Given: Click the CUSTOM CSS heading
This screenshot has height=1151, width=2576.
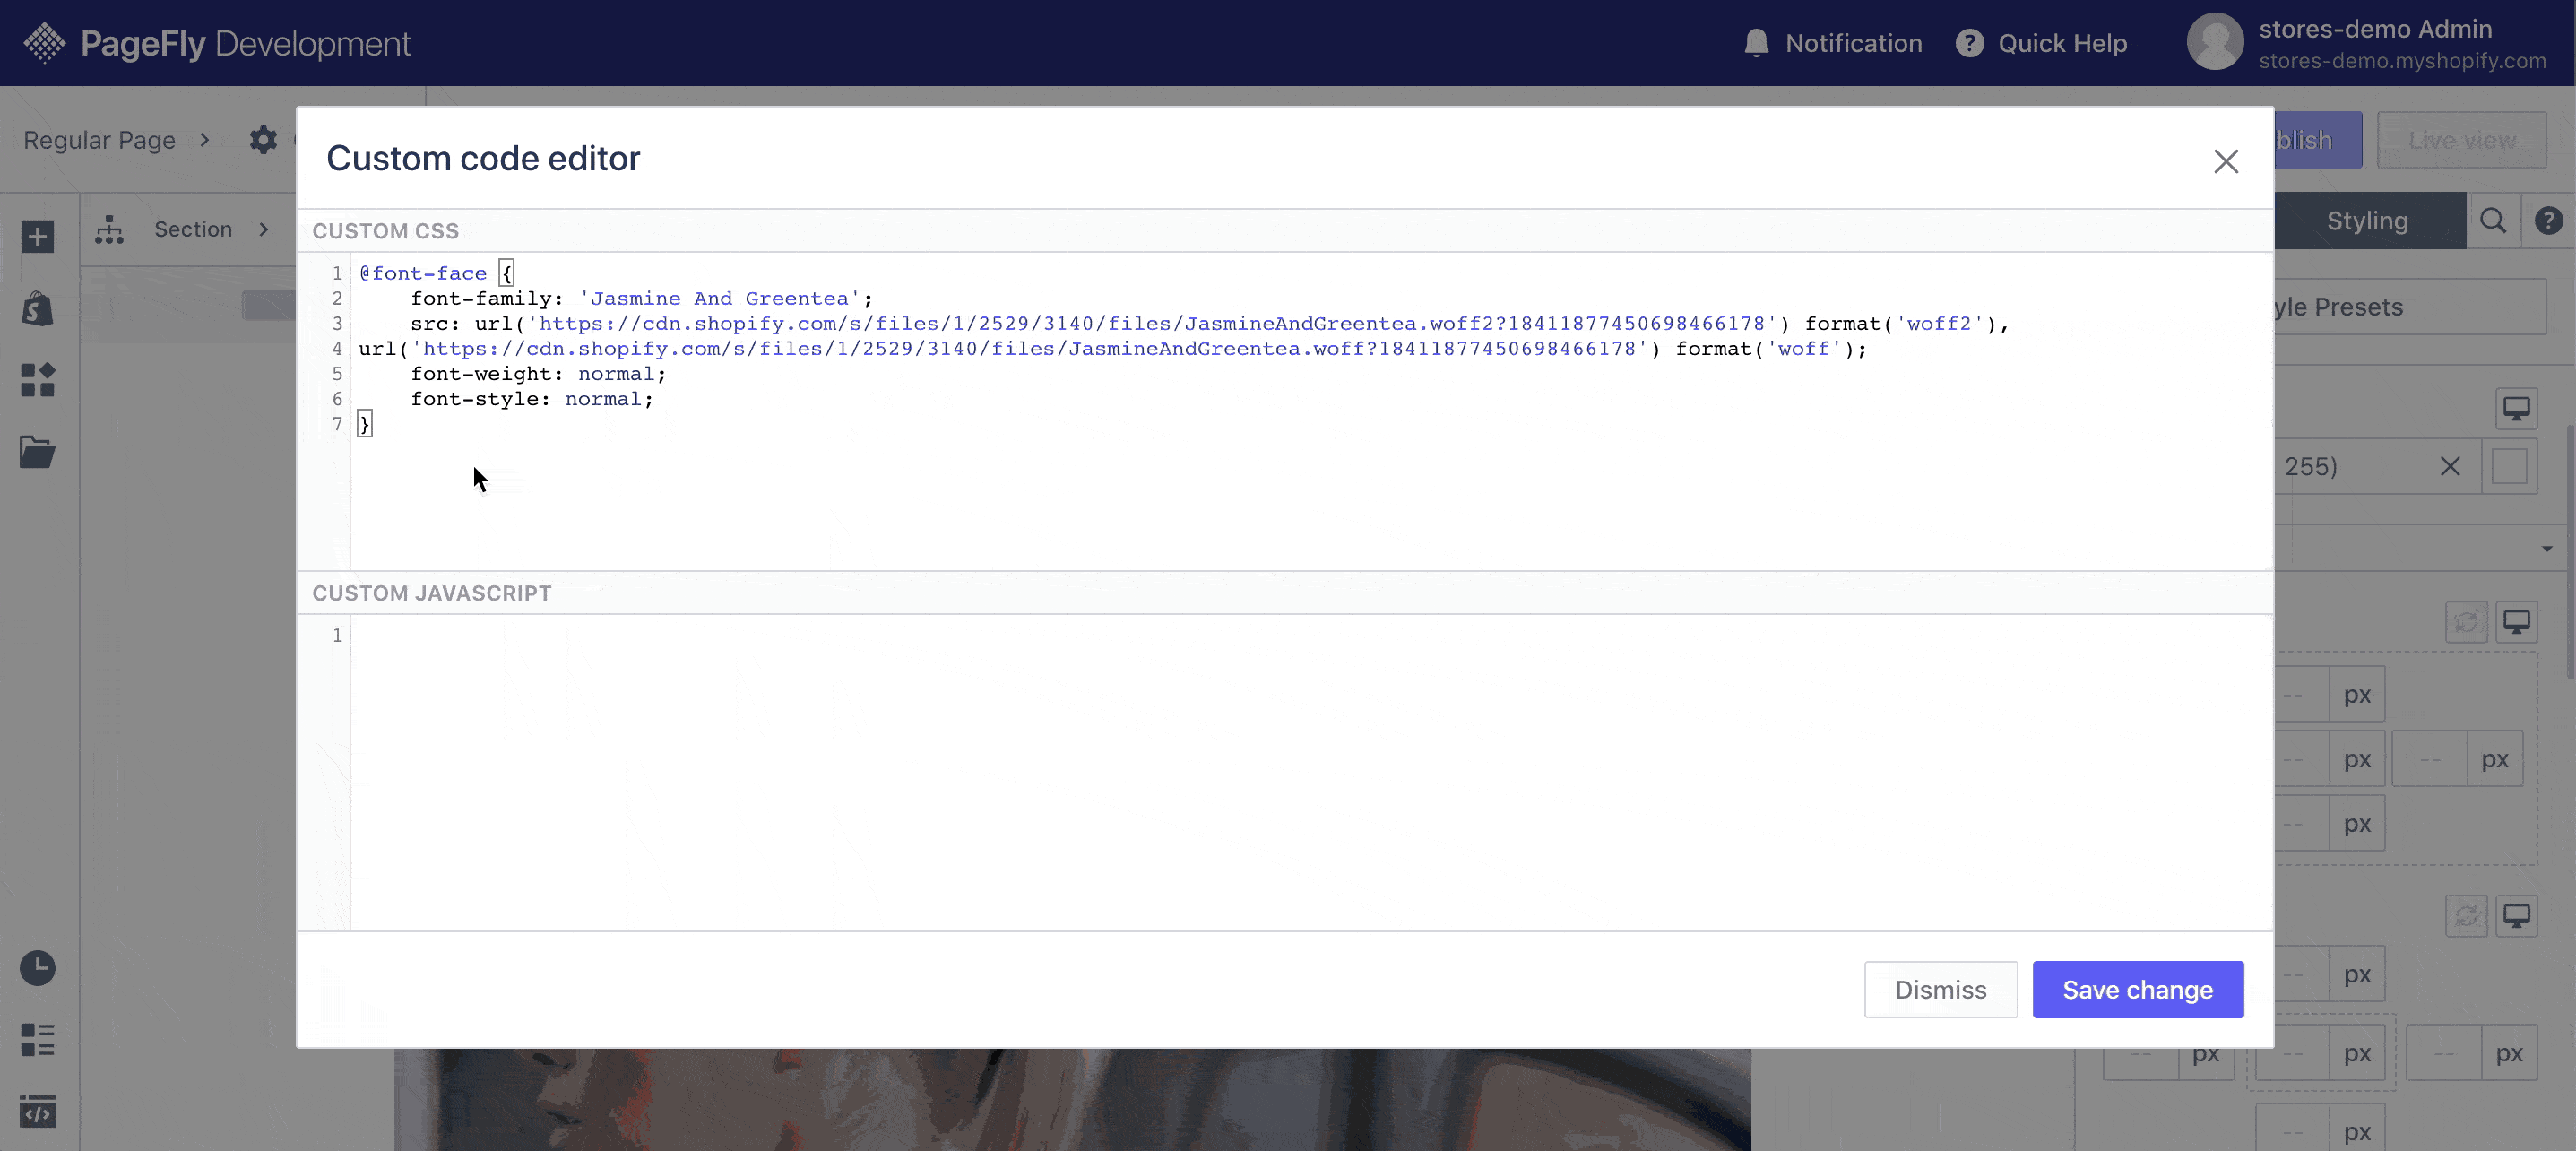Looking at the screenshot, I should coord(386,231).
